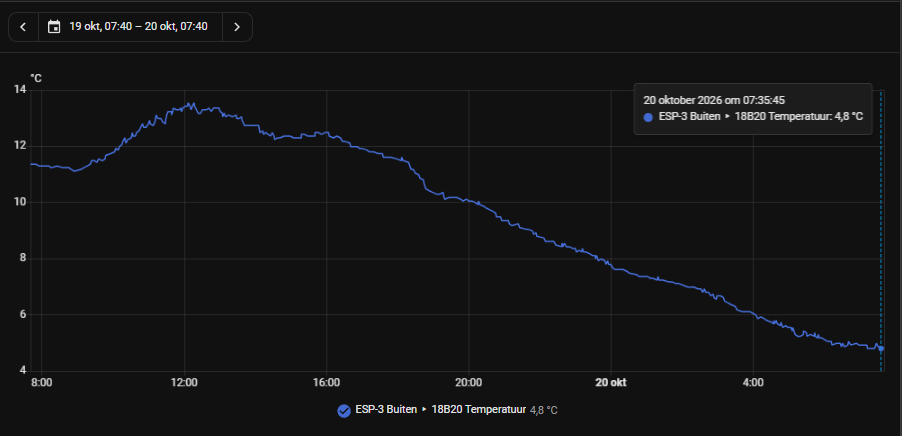Screen dimensions: 902x436
Task: Click tooltip timestamp '20 oktober 2026 om 07:35:45'
Action: click(x=714, y=101)
